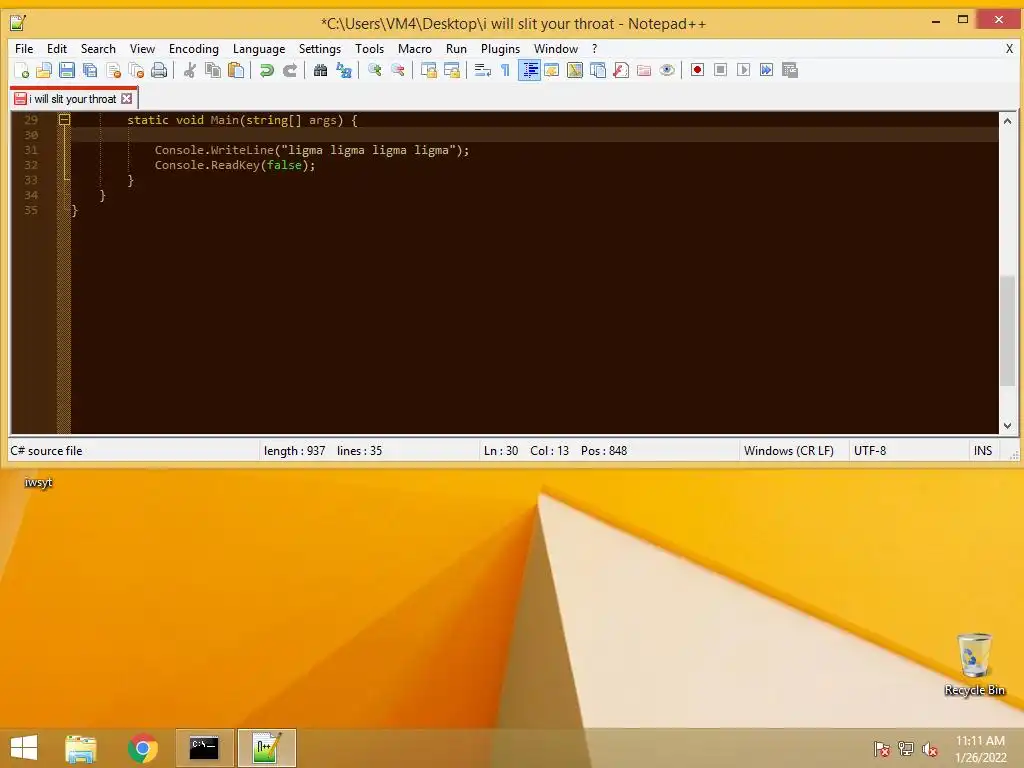
Task: Click the vertical scrollbar thumb in the editor
Action: point(1007,330)
